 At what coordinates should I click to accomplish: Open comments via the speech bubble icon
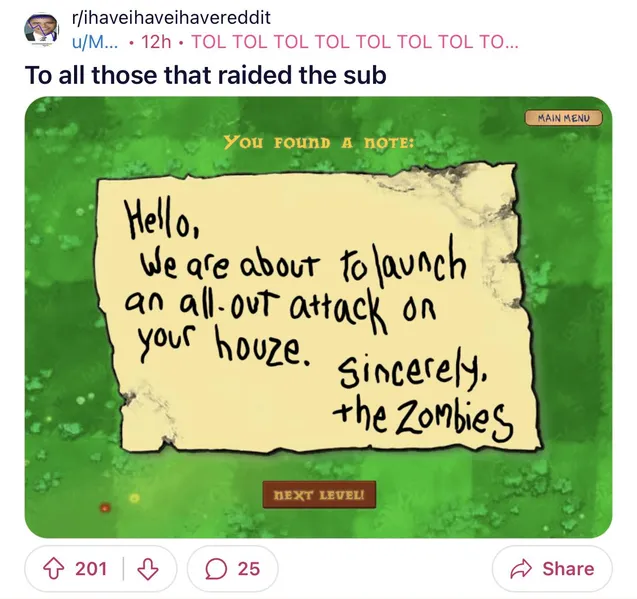click(x=216, y=569)
